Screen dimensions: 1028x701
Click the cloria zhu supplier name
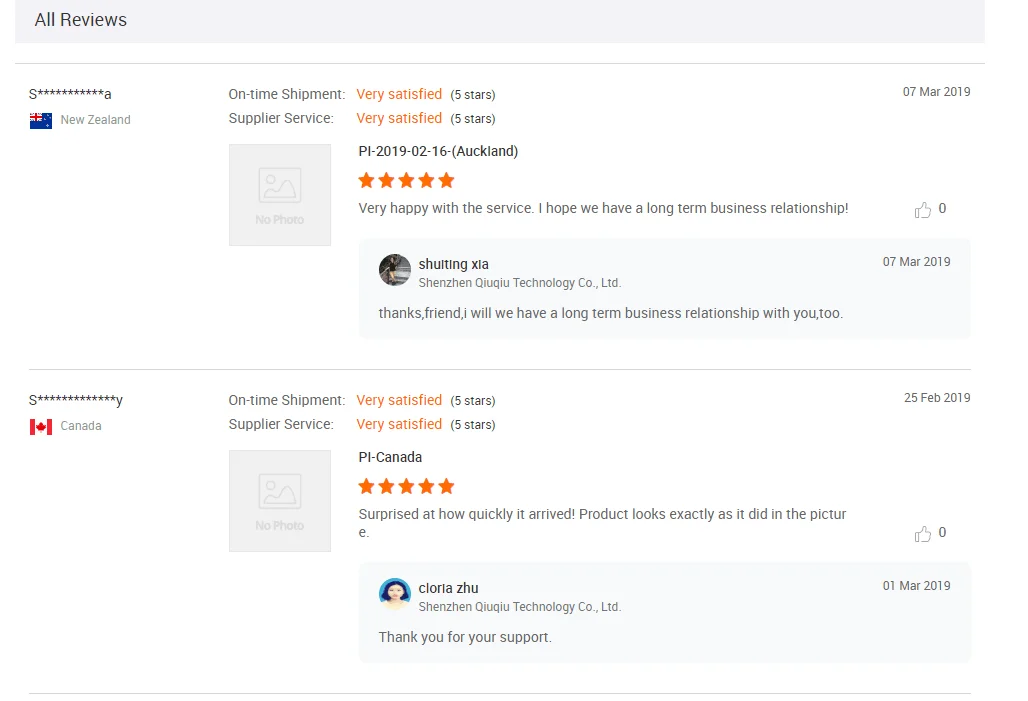coord(448,589)
